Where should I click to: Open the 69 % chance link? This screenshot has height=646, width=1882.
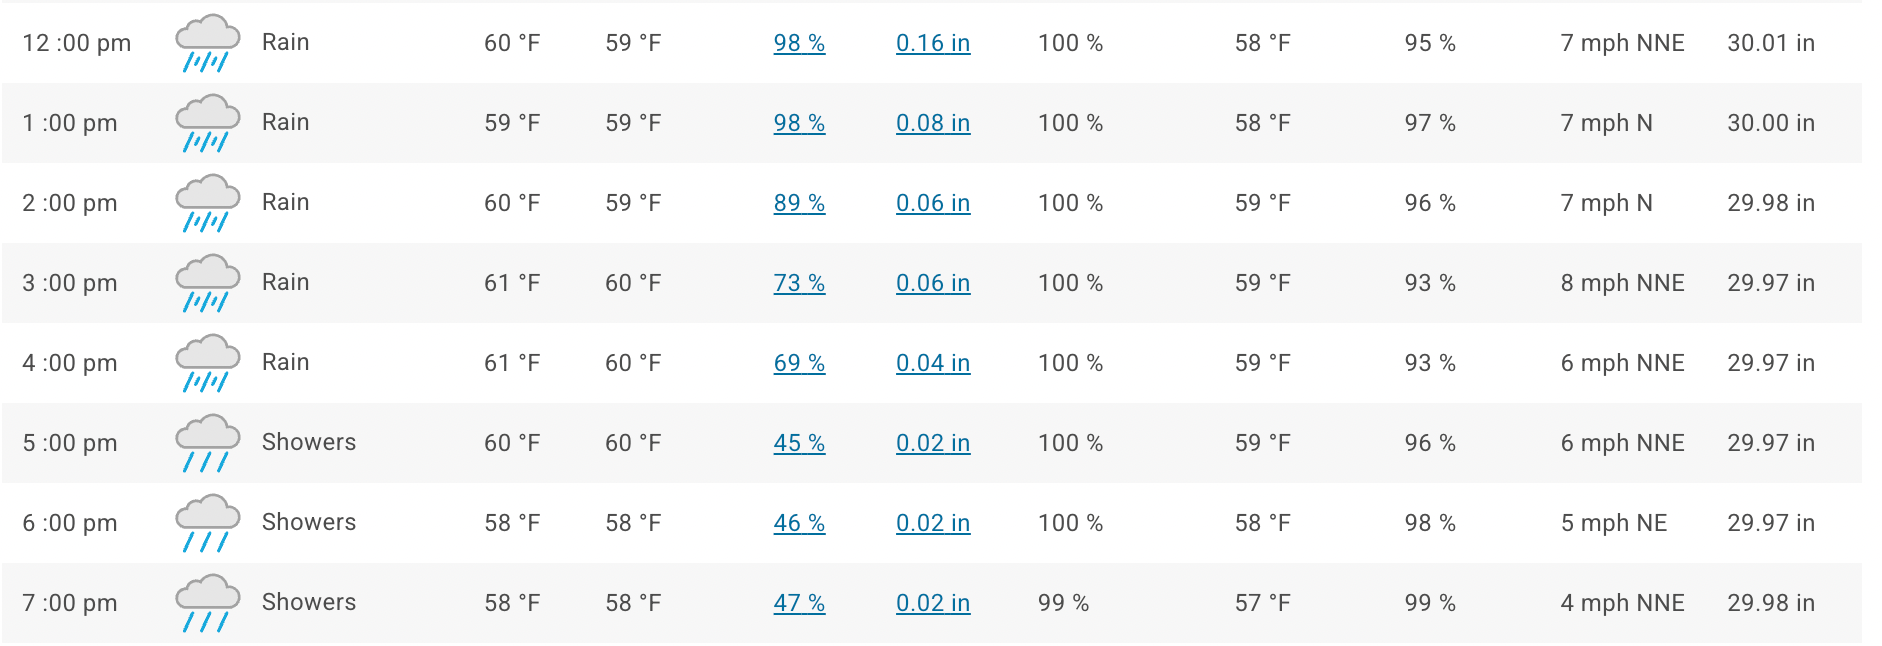click(799, 363)
